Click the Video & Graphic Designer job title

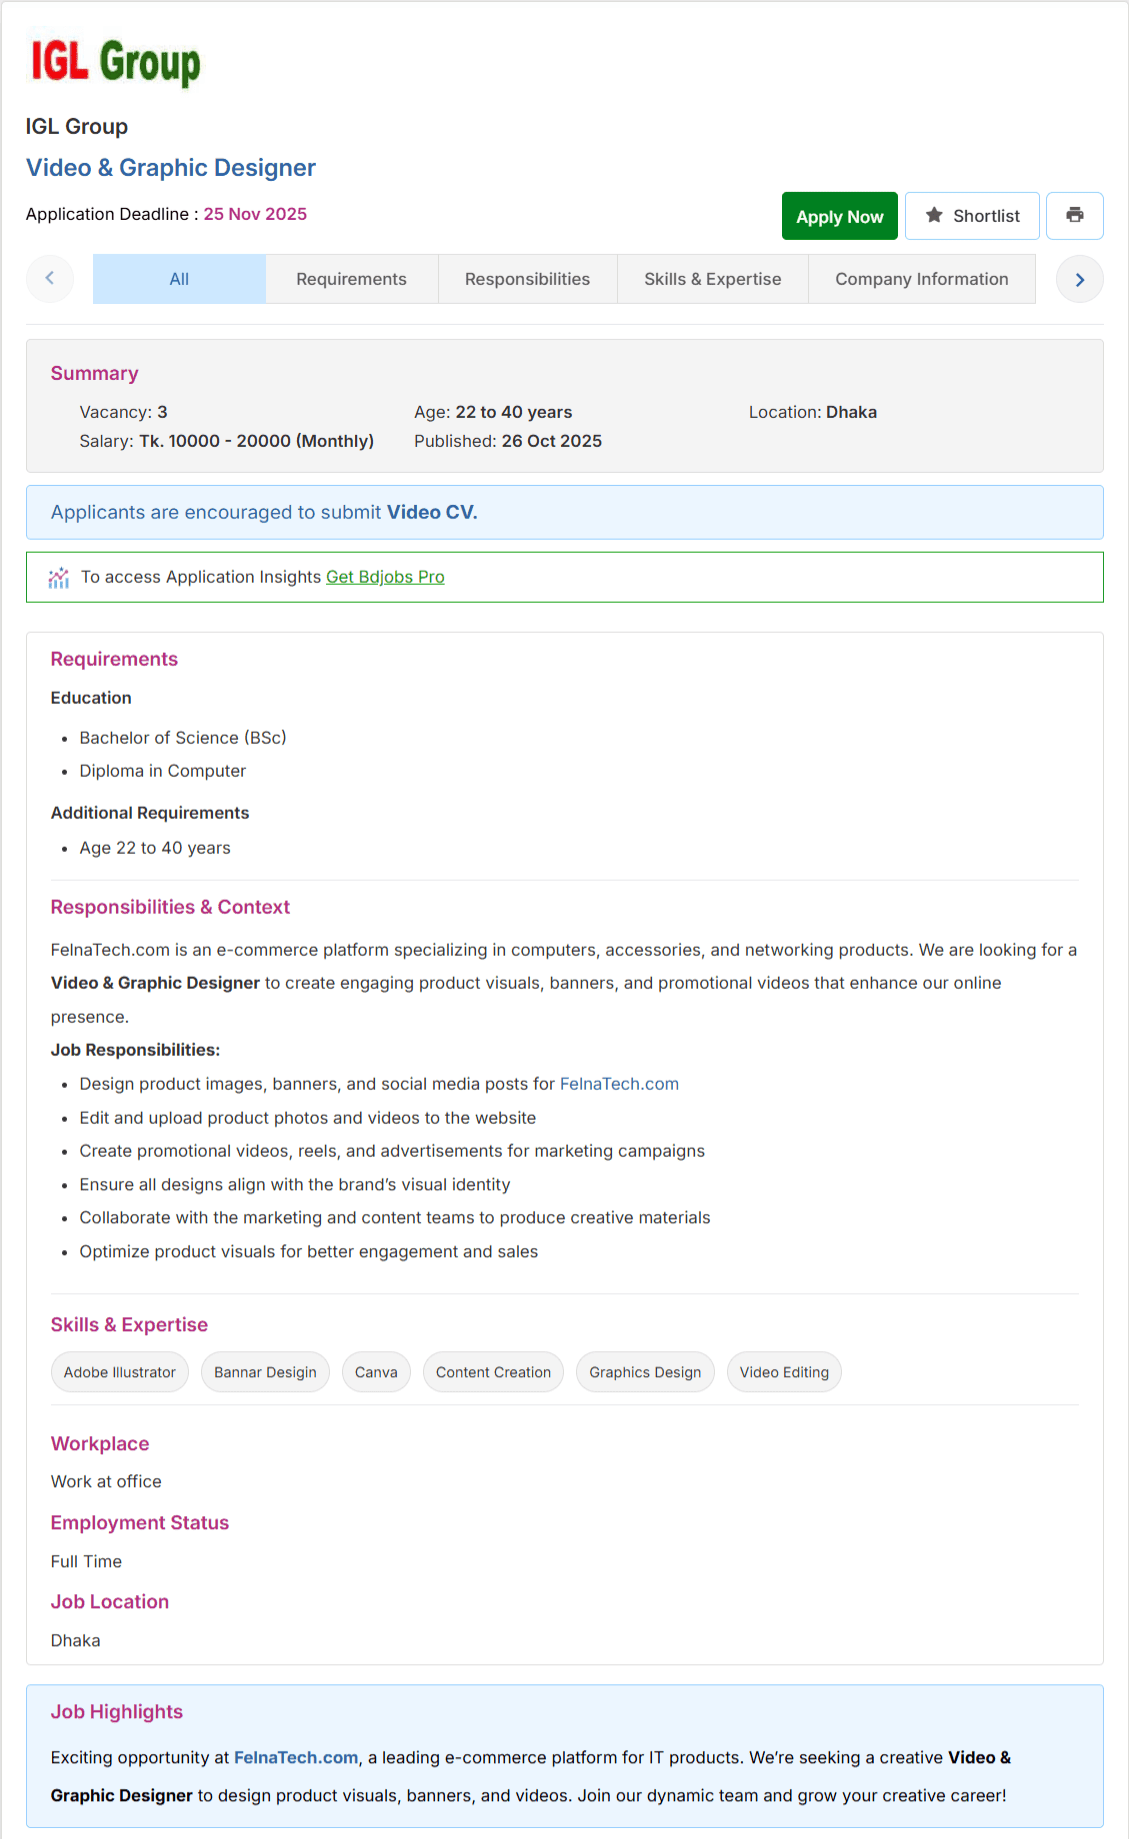point(171,168)
